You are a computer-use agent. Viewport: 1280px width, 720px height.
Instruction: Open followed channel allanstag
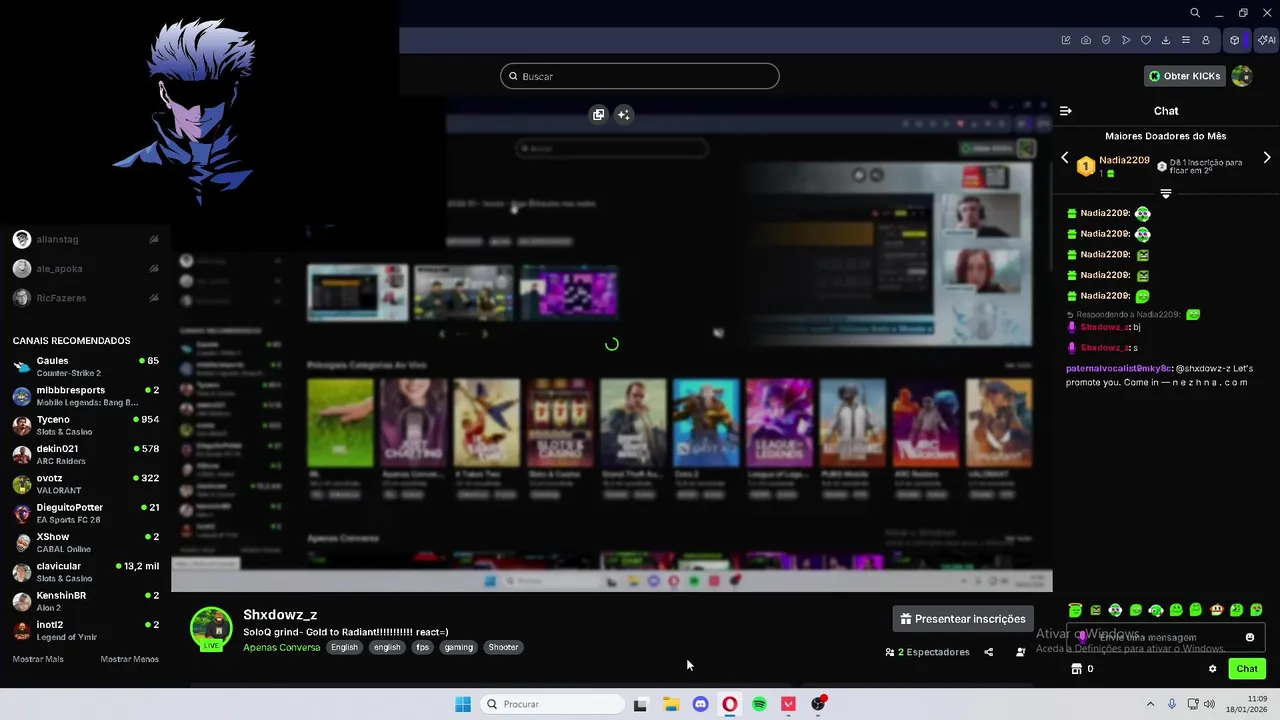(x=85, y=239)
